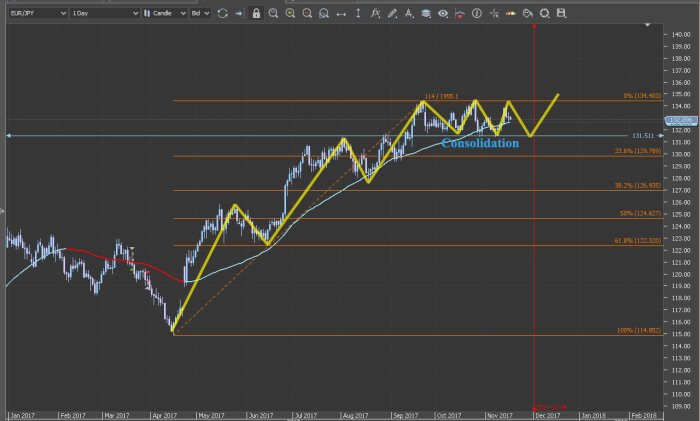Click the 23.6% (129.789) Fibonacci label

click(638, 151)
